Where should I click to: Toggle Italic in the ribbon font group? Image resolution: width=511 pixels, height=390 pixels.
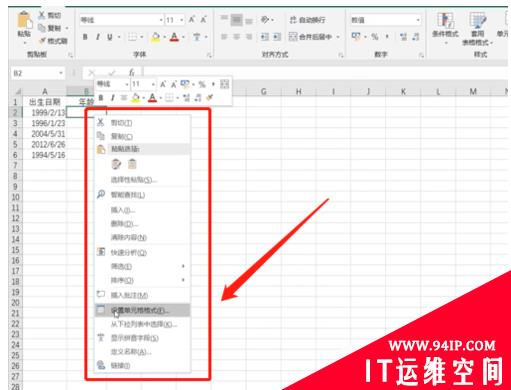tap(98, 37)
